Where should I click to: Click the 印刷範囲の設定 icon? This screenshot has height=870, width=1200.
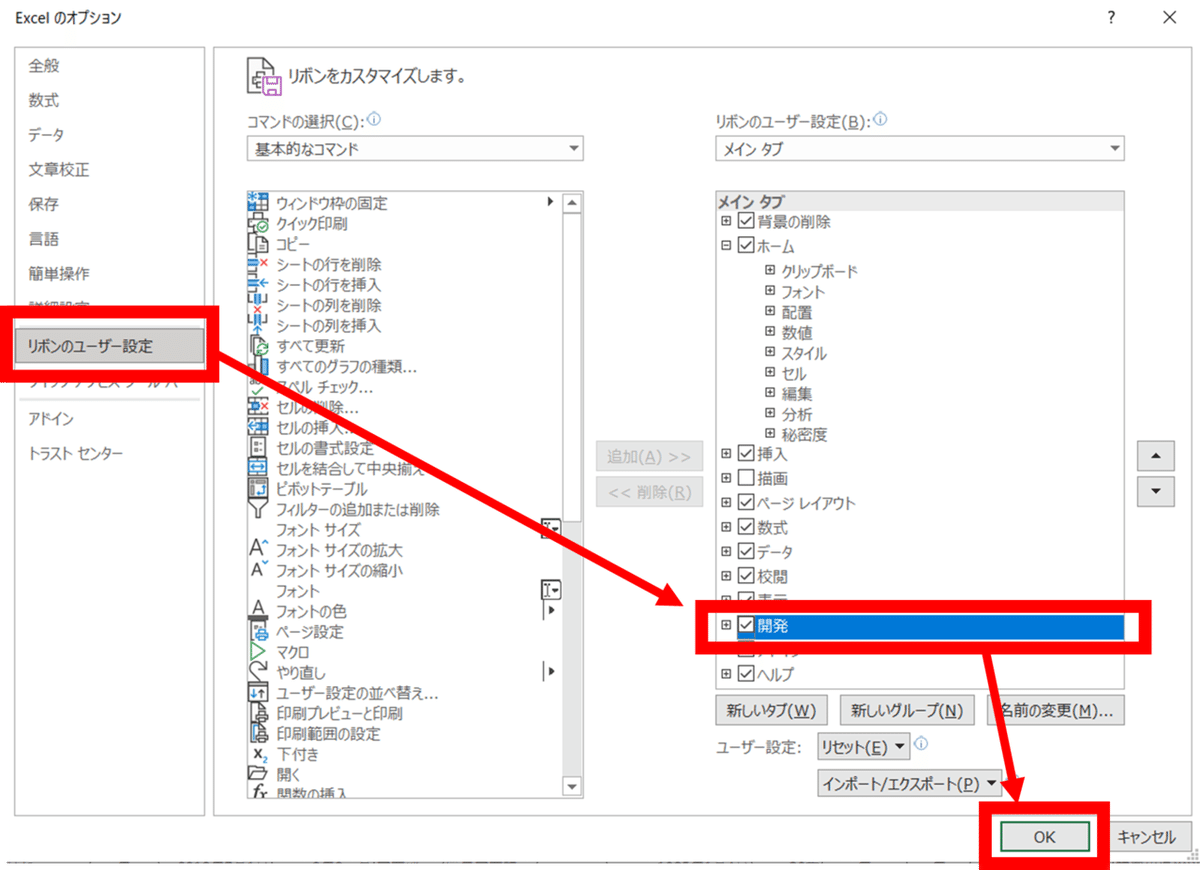(x=257, y=734)
